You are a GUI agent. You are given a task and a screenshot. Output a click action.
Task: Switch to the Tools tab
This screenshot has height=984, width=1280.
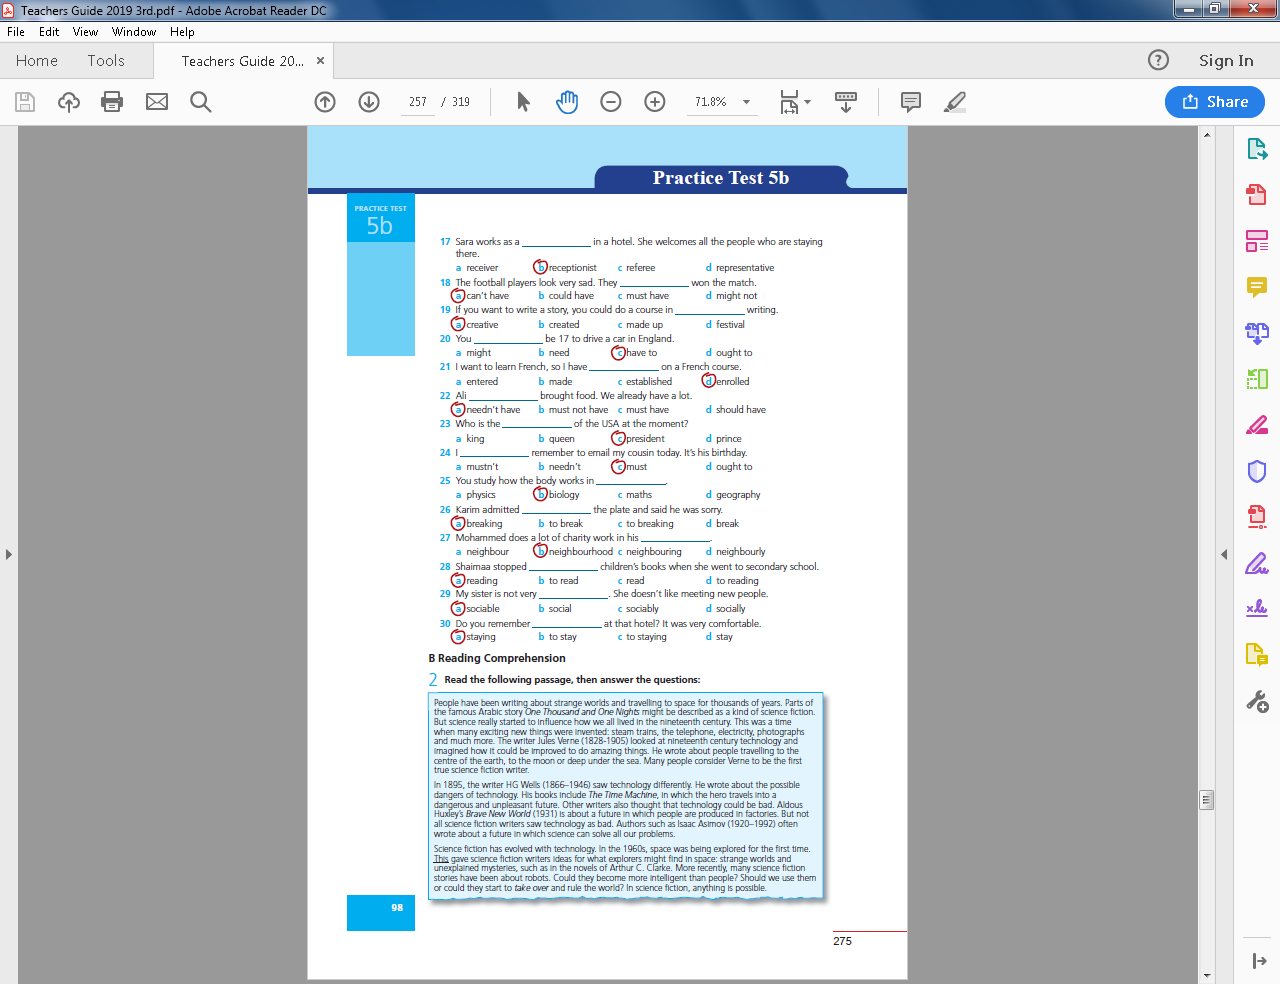(106, 61)
